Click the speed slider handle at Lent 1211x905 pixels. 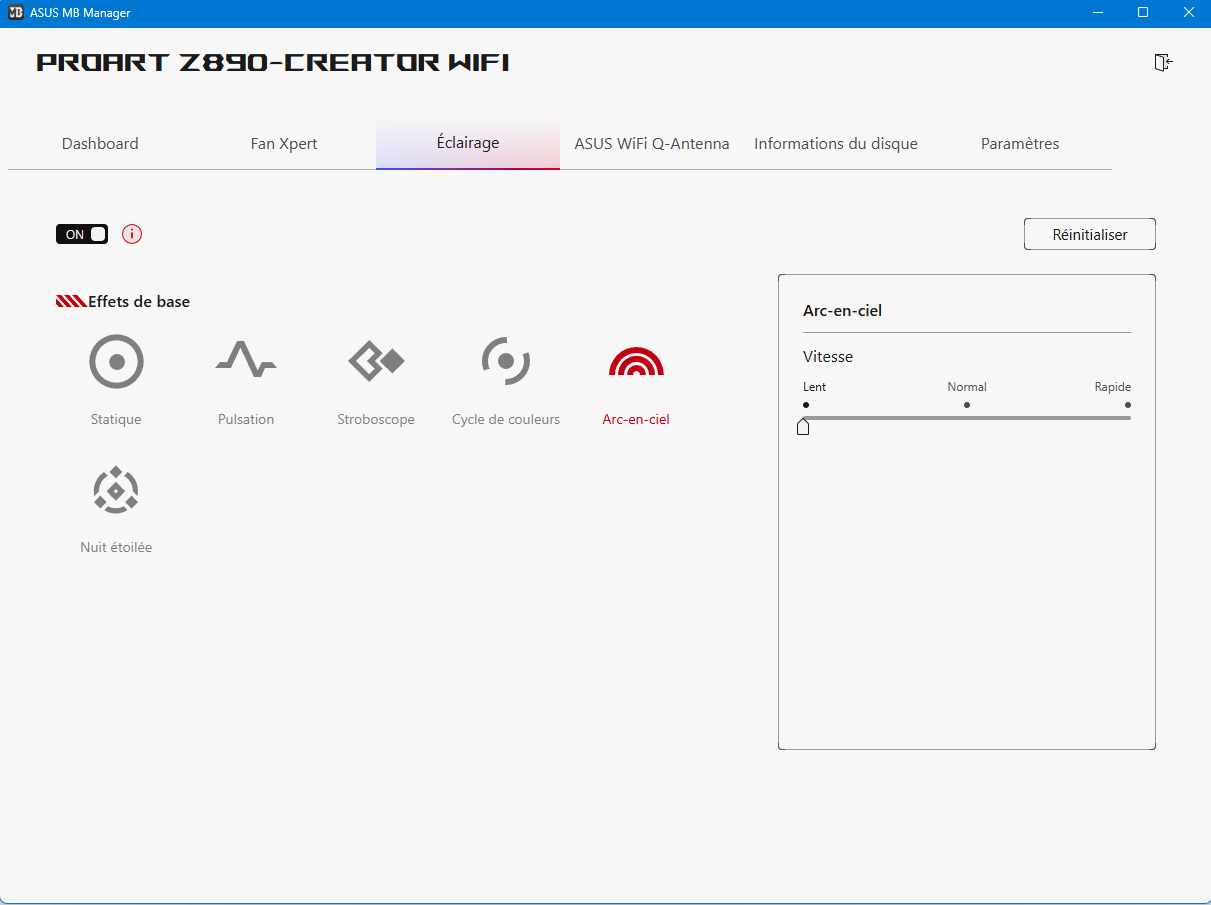803,426
